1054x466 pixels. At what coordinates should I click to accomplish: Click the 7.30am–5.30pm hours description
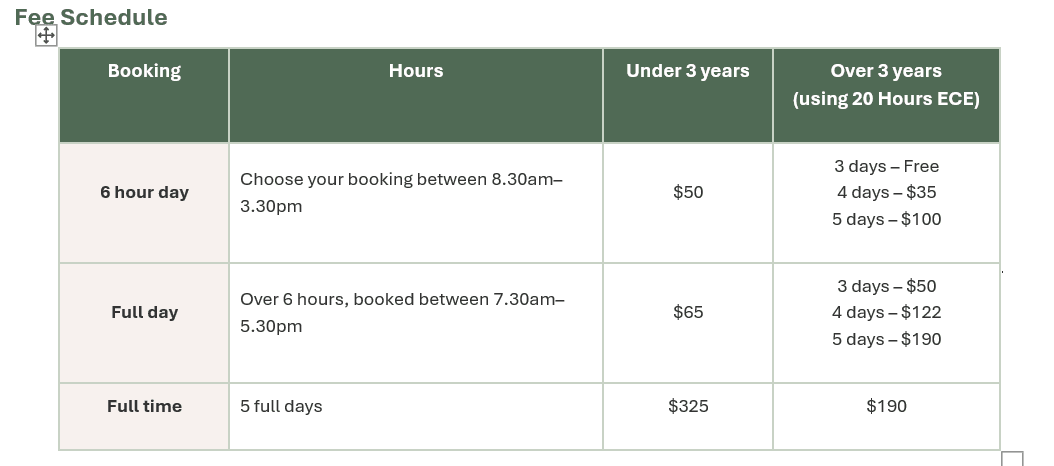[402, 312]
